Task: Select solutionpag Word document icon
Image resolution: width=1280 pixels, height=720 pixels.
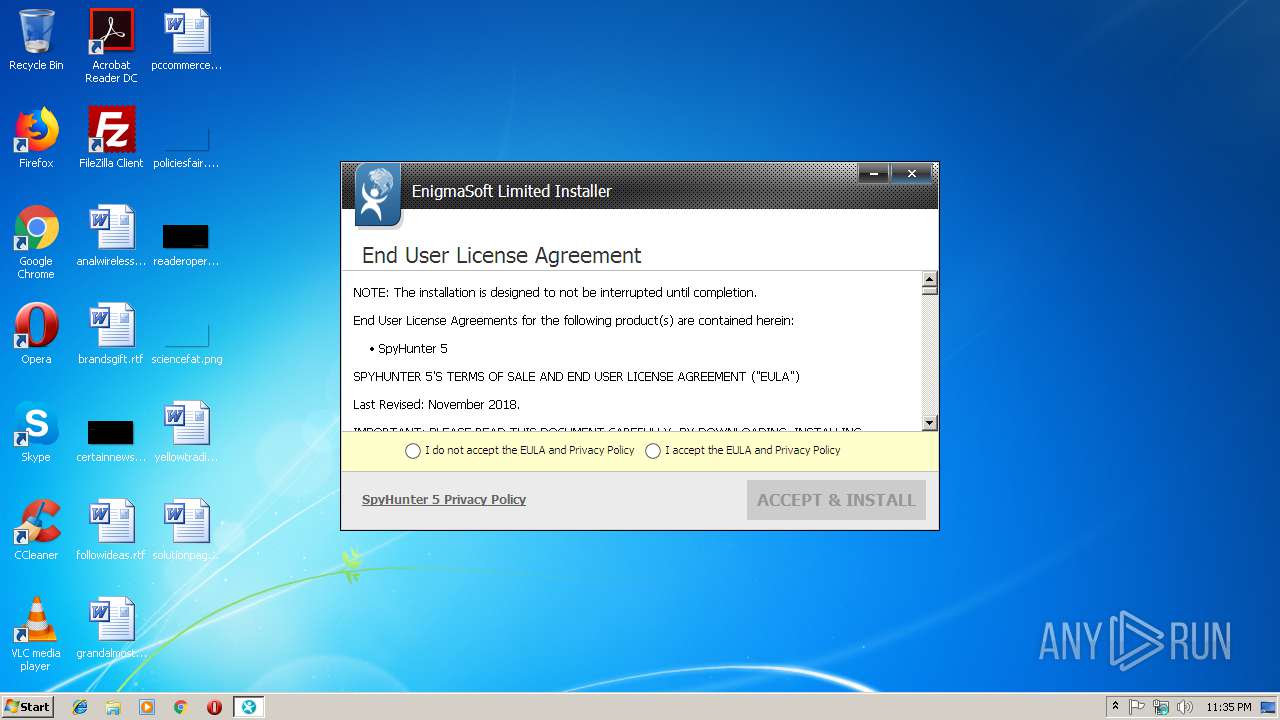Action: click(186, 530)
